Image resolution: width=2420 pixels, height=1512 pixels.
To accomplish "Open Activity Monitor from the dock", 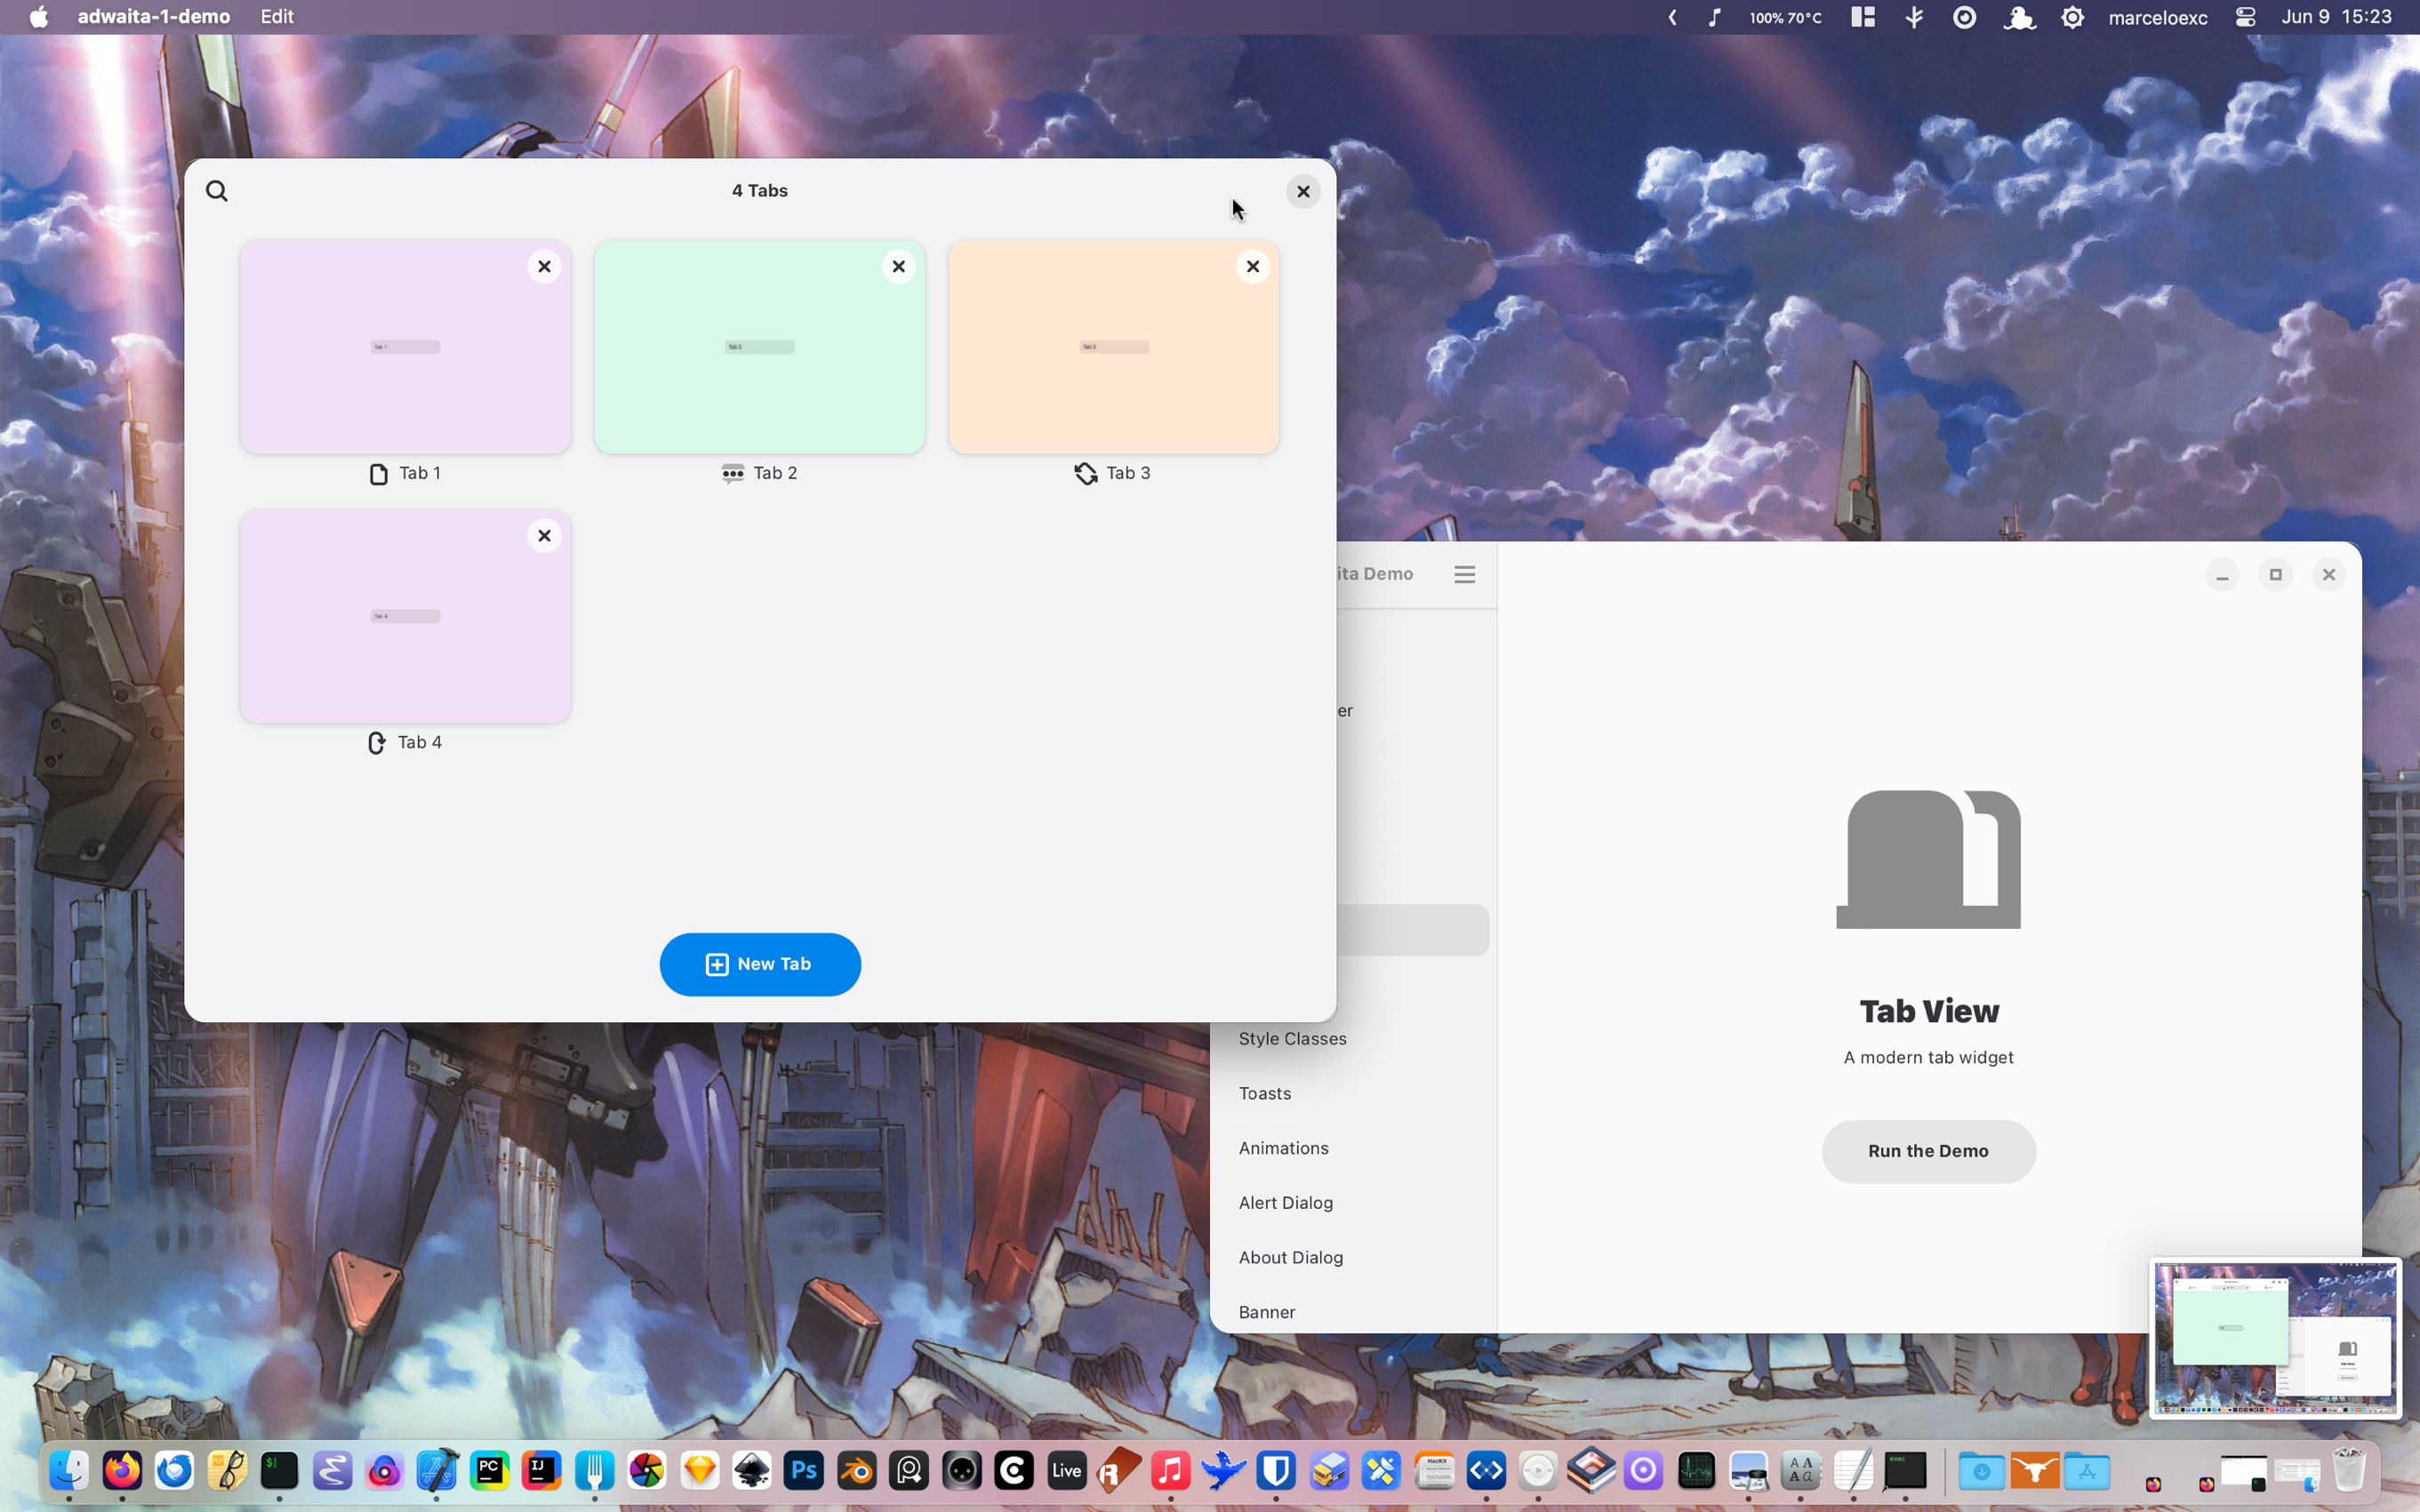I will click(x=1696, y=1470).
